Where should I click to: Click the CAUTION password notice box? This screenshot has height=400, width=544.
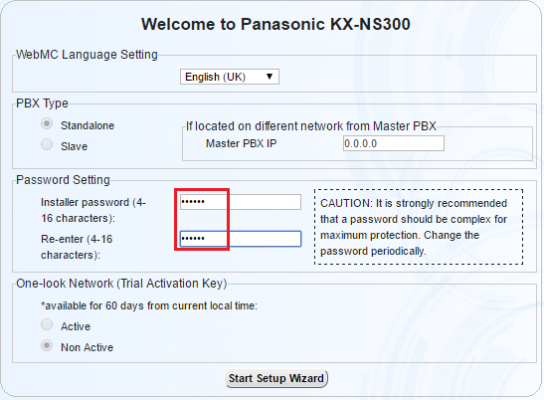(418, 227)
